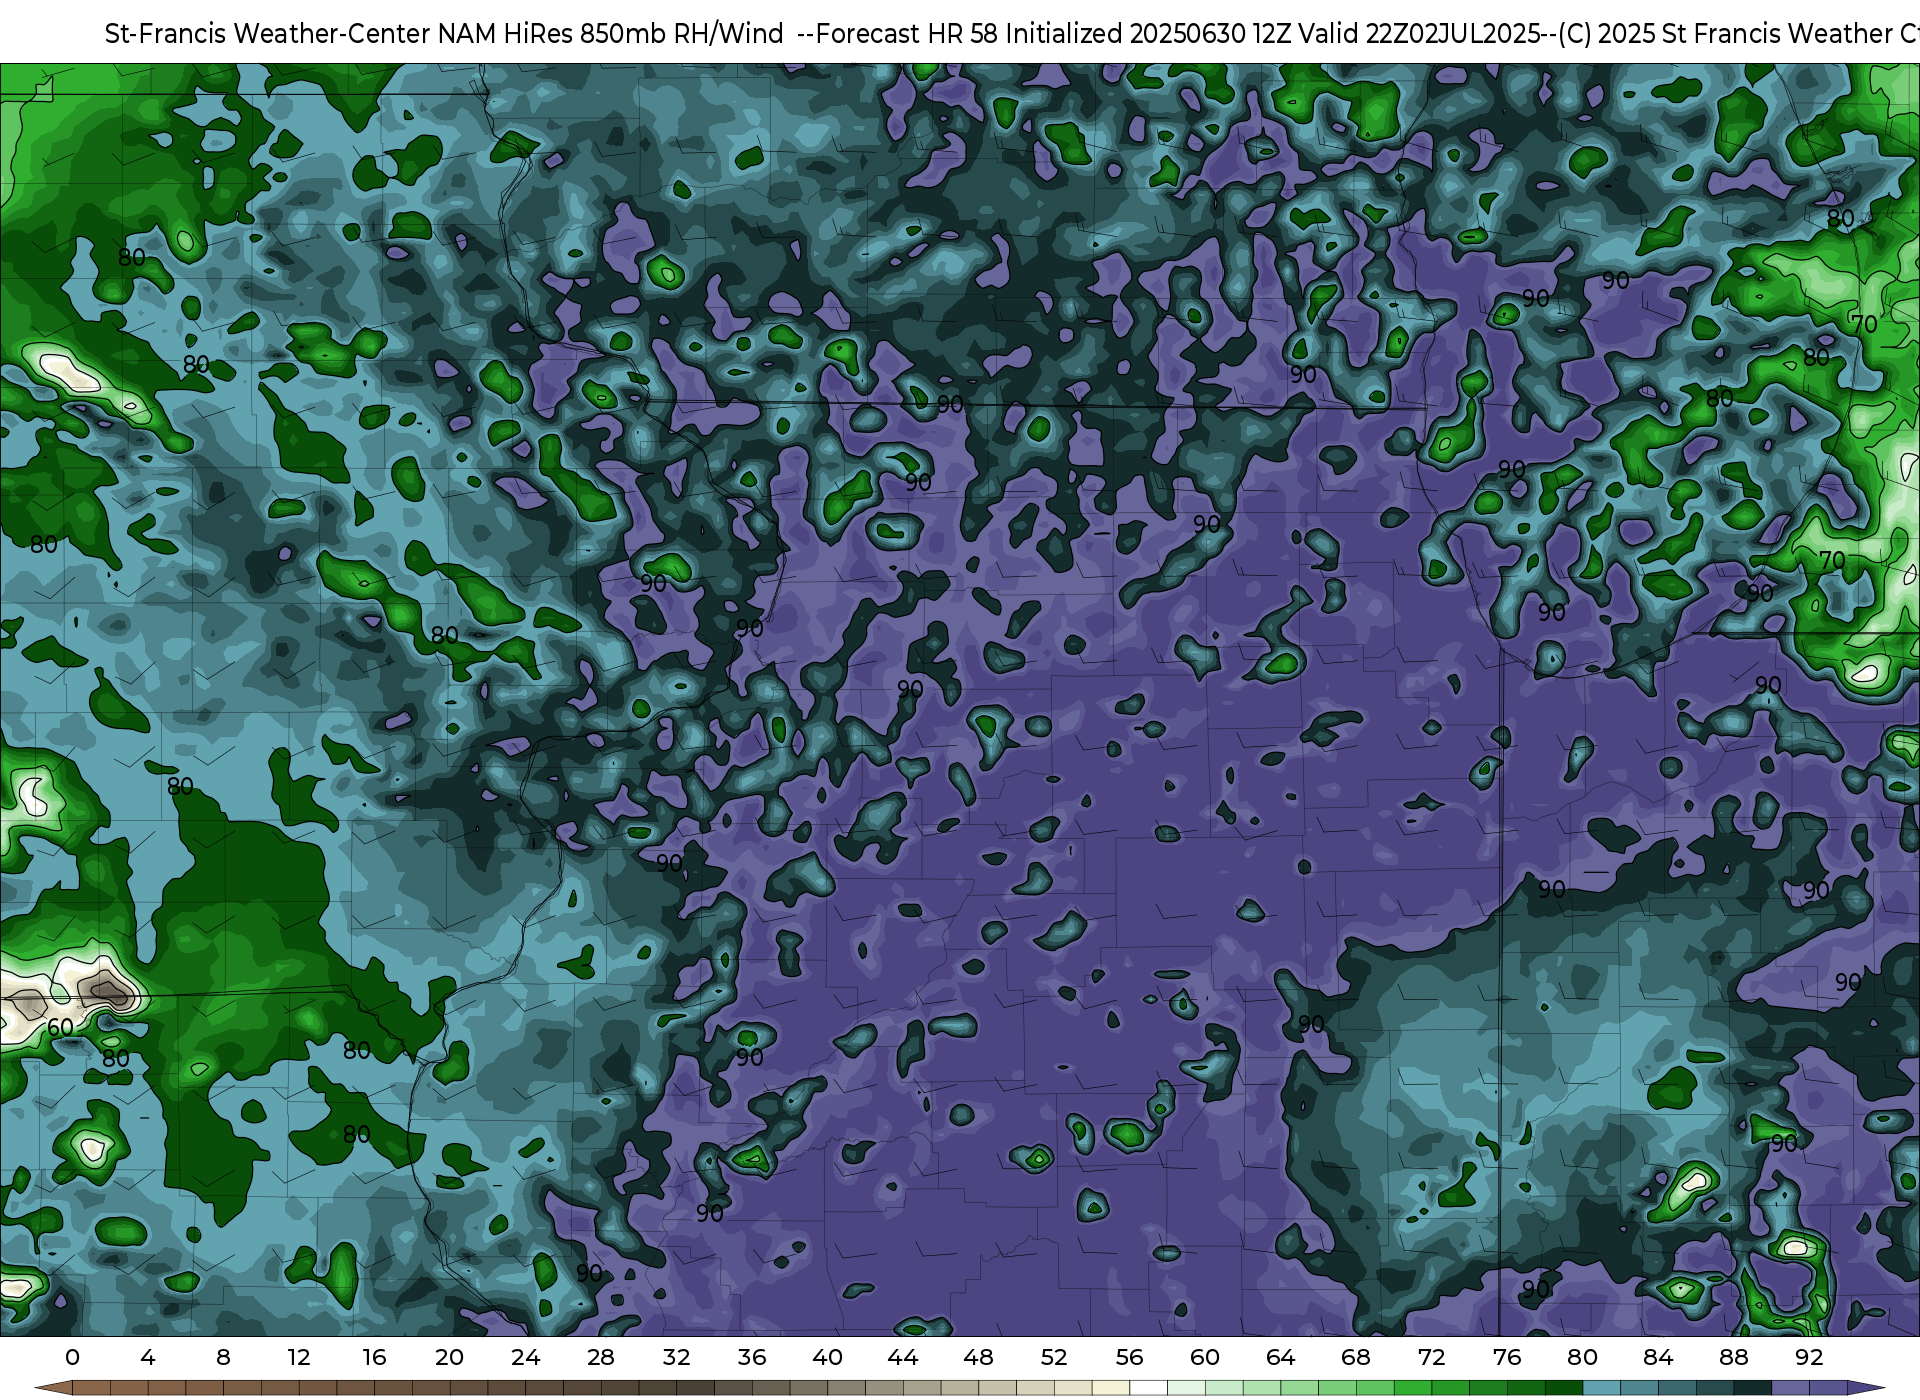Click the '88' label on the color scale
The height and width of the screenshot is (1400, 1920).
[x=1733, y=1357]
